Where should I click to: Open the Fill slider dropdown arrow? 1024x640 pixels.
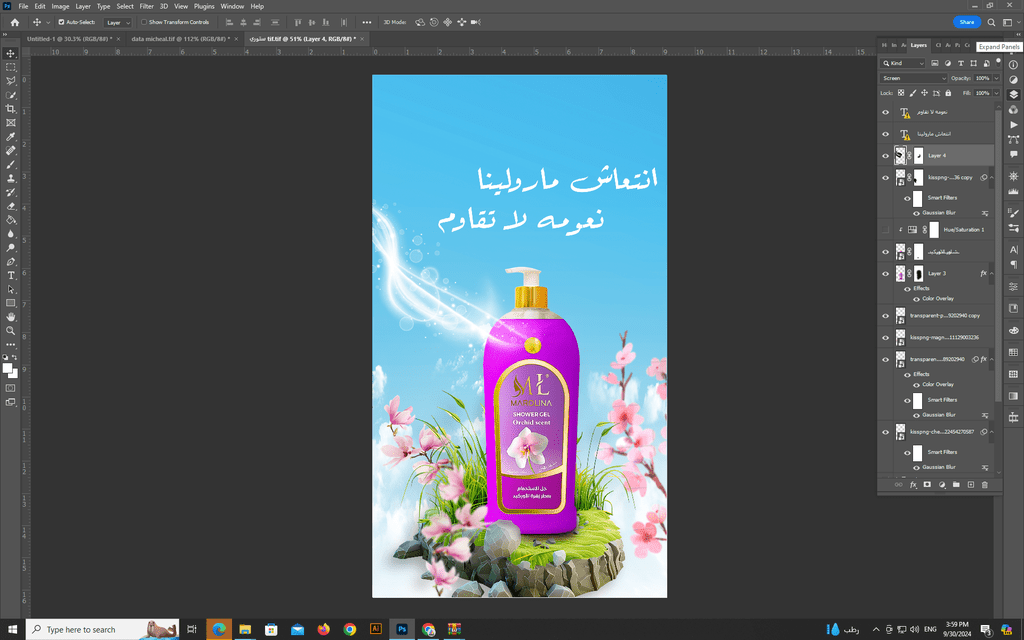[x=996, y=93]
